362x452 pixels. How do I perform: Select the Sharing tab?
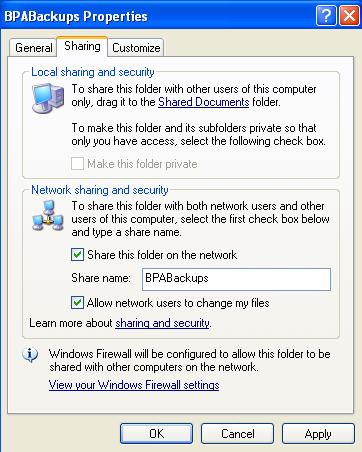(82, 46)
